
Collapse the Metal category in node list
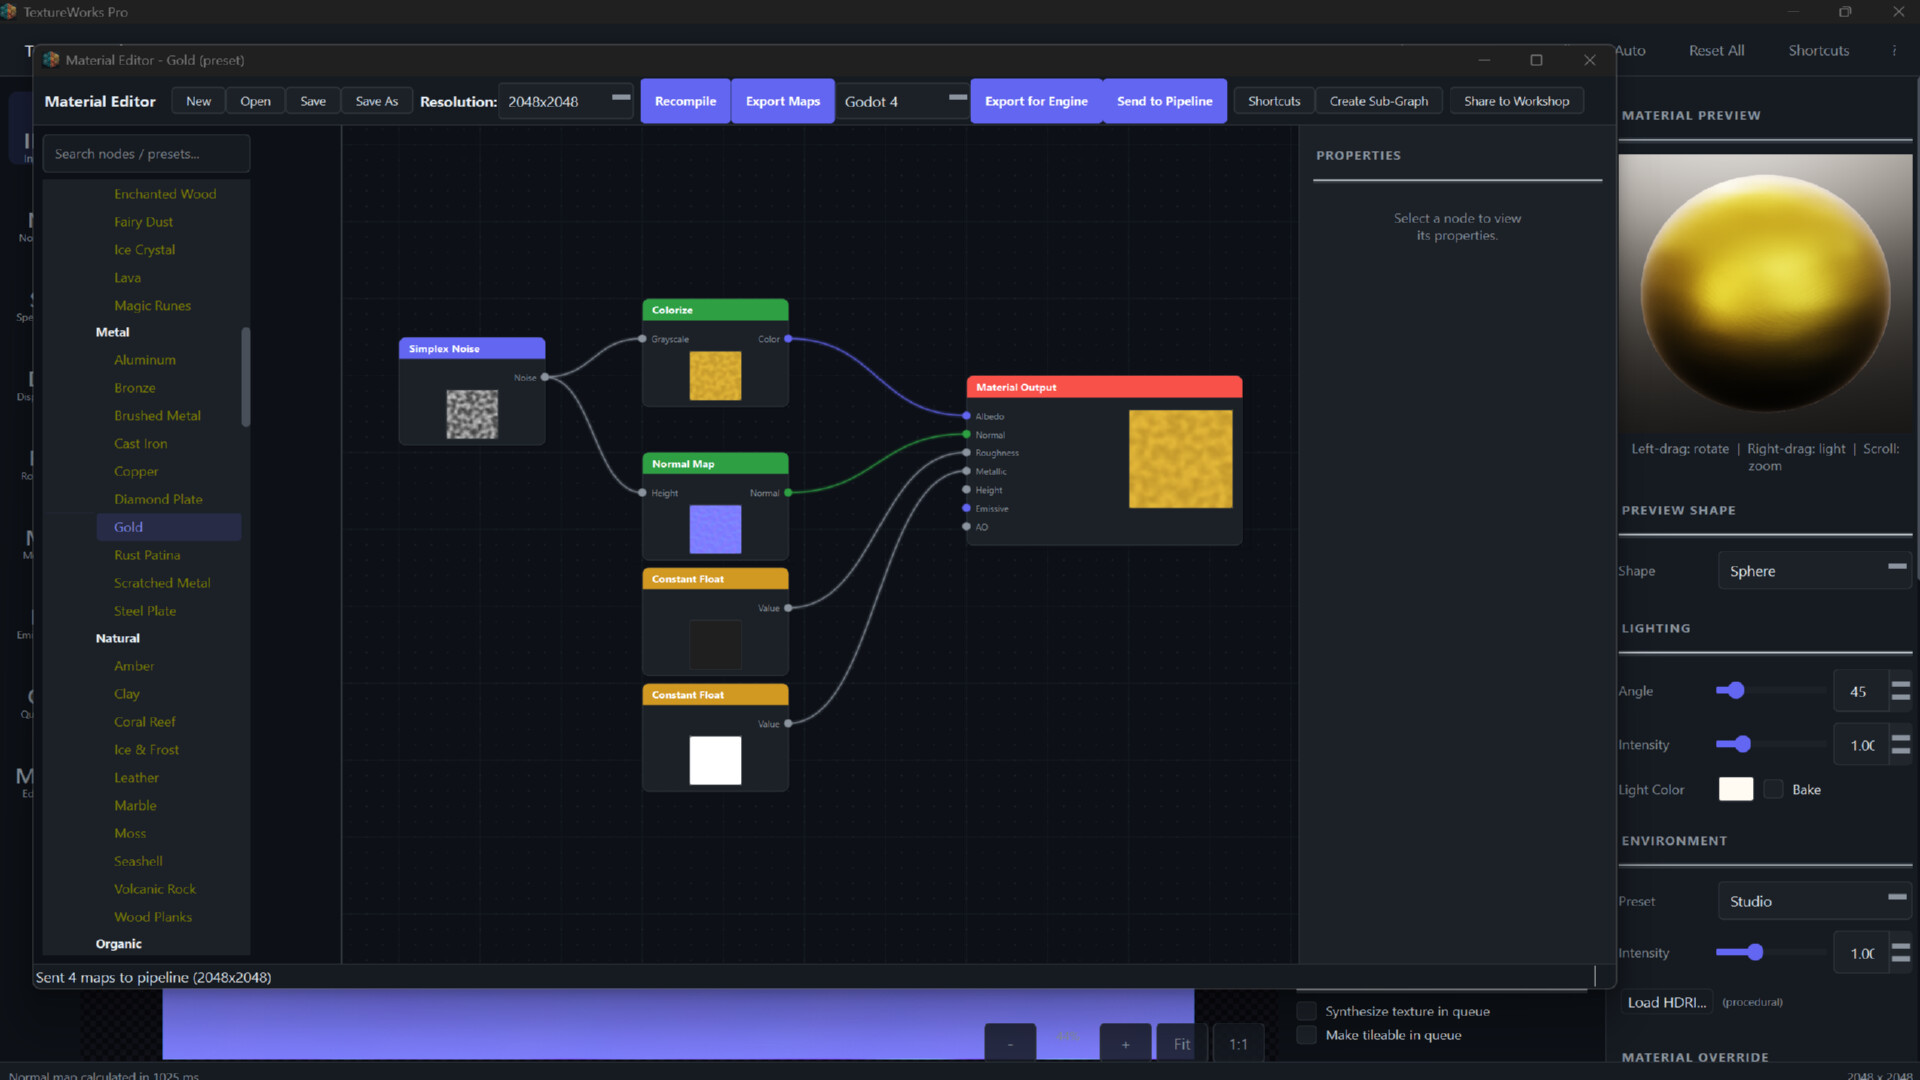[112, 331]
